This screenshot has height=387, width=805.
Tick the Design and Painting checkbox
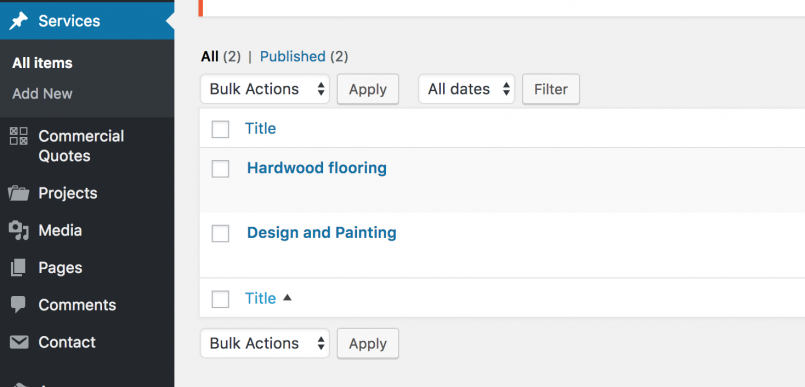tap(220, 234)
